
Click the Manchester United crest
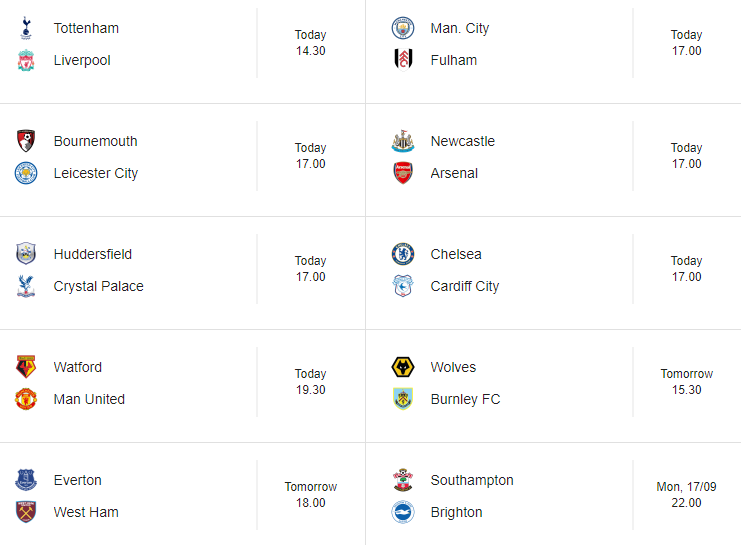click(x=26, y=399)
